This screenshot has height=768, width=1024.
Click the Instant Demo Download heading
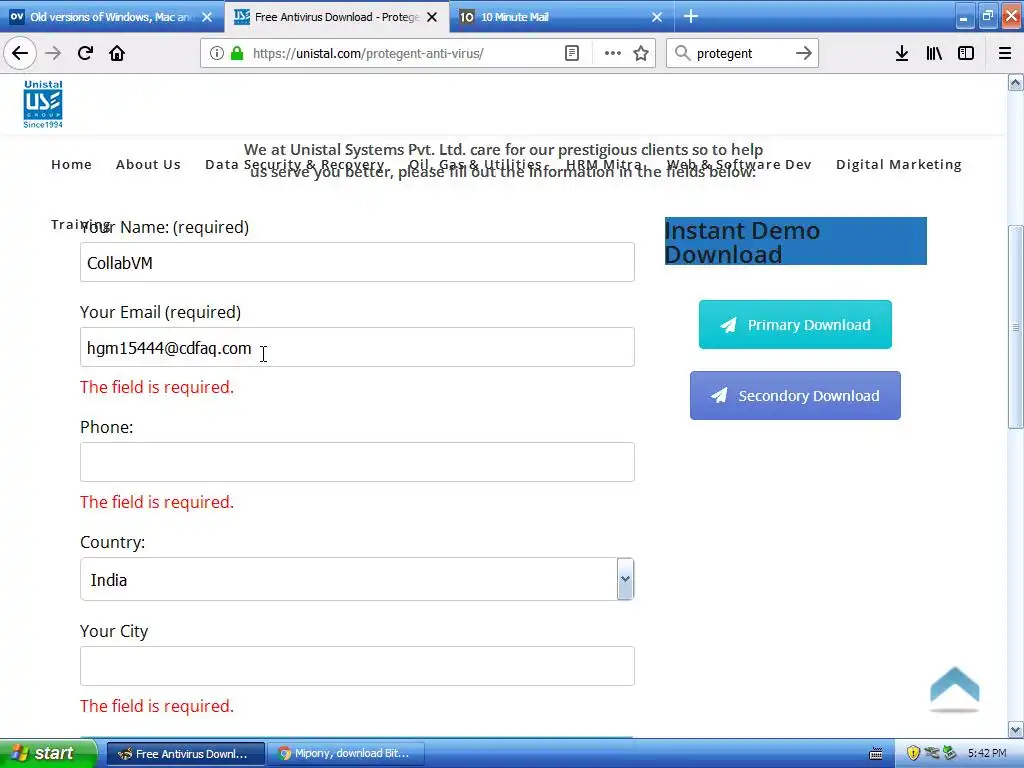tap(795, 242)
